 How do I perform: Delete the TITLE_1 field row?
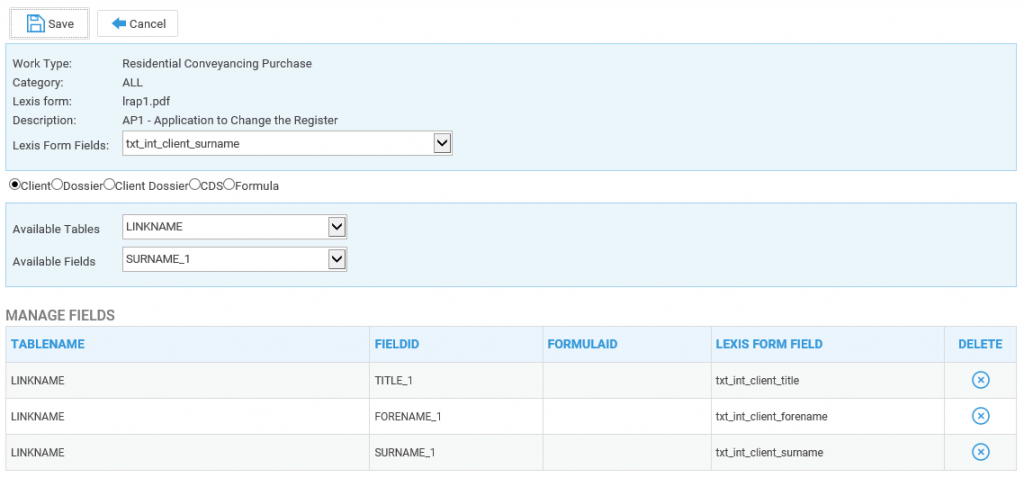tap(980, 380)
